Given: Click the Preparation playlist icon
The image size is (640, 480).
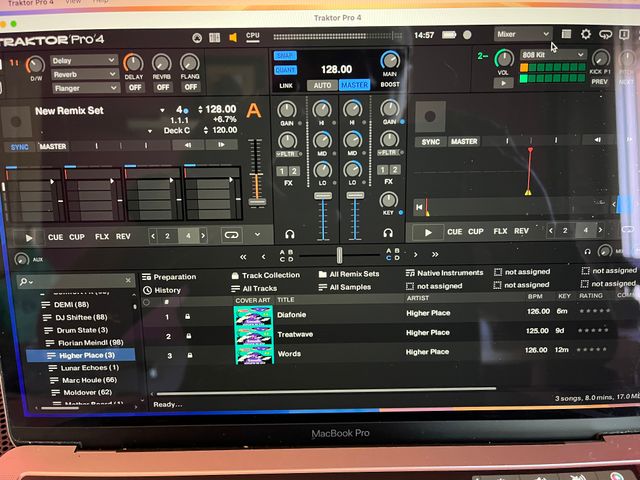Looking at the screenshot, I should (147, 277).
